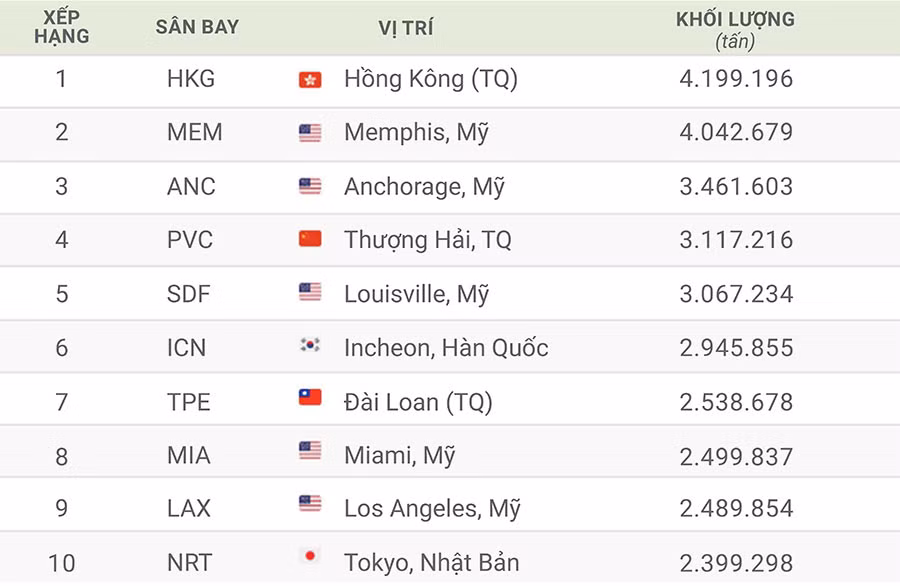The width and height of the screenshot is (900, 586).
Task: Select the HKG airport code
Action: pyautogui.click(x=191, y=79)
